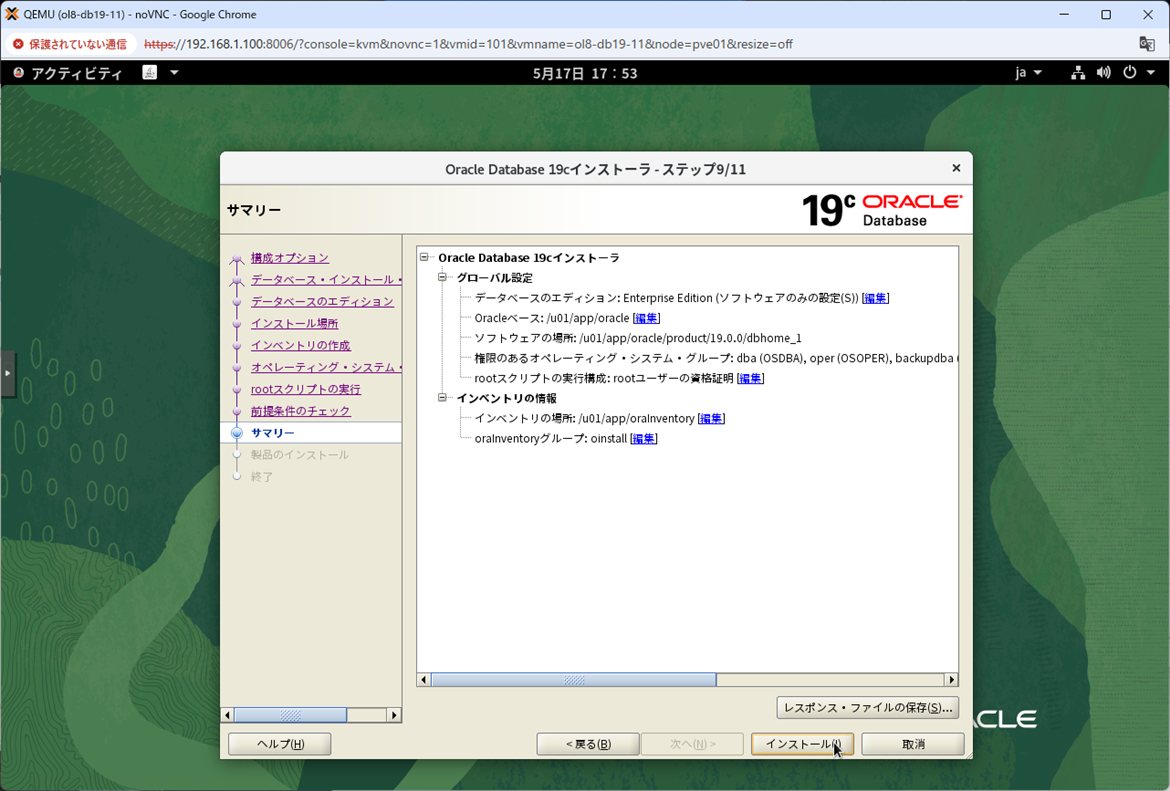Go to オペレーティング・システム step
1170x791 pixels.
[326, 367]
